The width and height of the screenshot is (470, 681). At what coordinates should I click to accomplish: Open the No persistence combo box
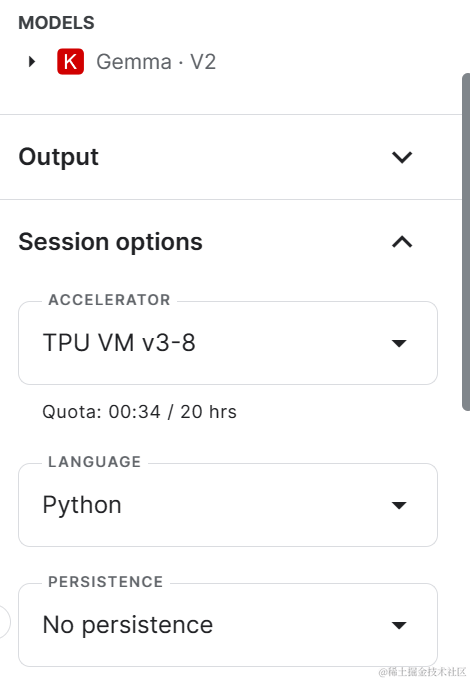tap(228, 625)
